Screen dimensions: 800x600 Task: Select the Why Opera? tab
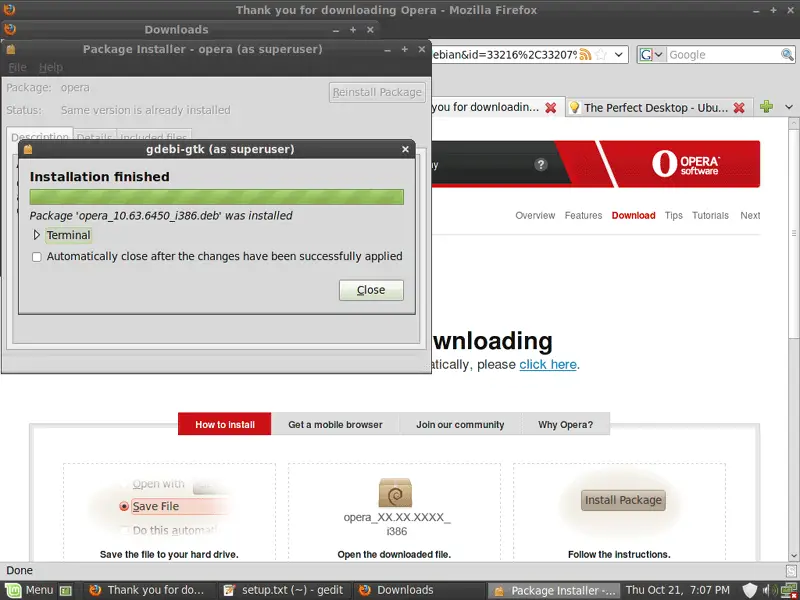click(x=565, y=424)
